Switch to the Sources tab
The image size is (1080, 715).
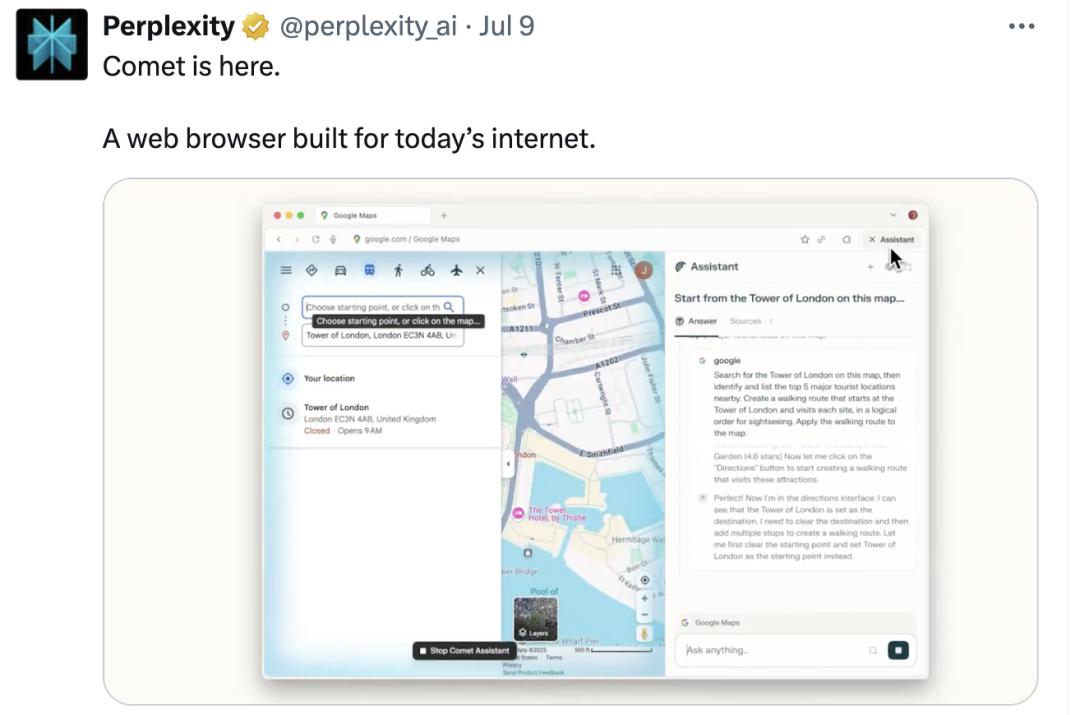coord(746,321)
